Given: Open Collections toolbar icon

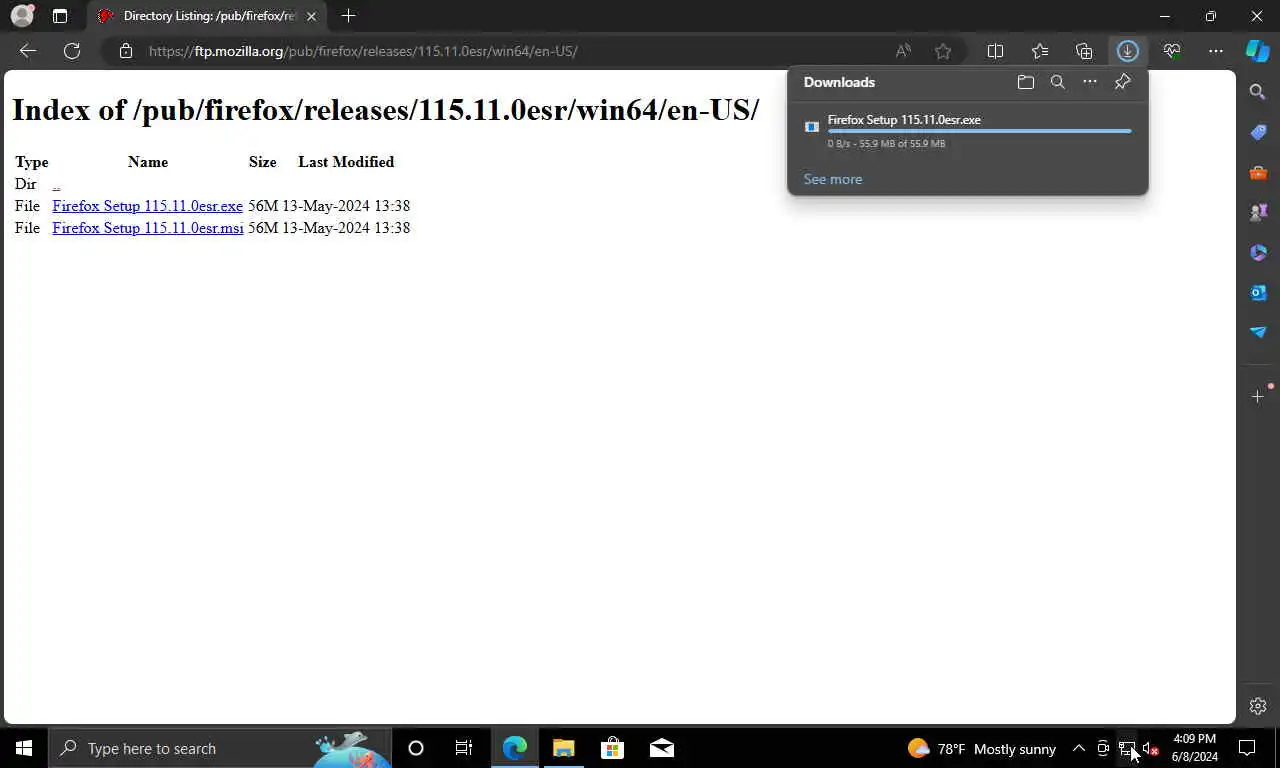Looking at the screenshot, I should click(x=1084, y=51).
